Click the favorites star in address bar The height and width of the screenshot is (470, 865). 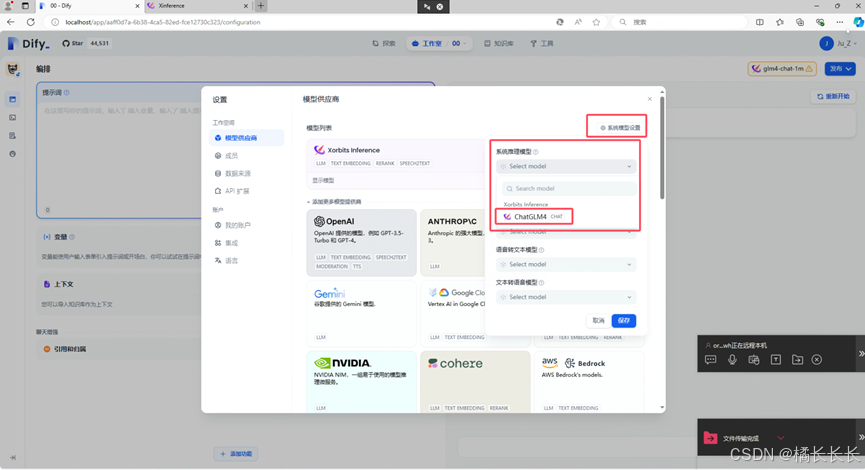[x=596, y=22]
